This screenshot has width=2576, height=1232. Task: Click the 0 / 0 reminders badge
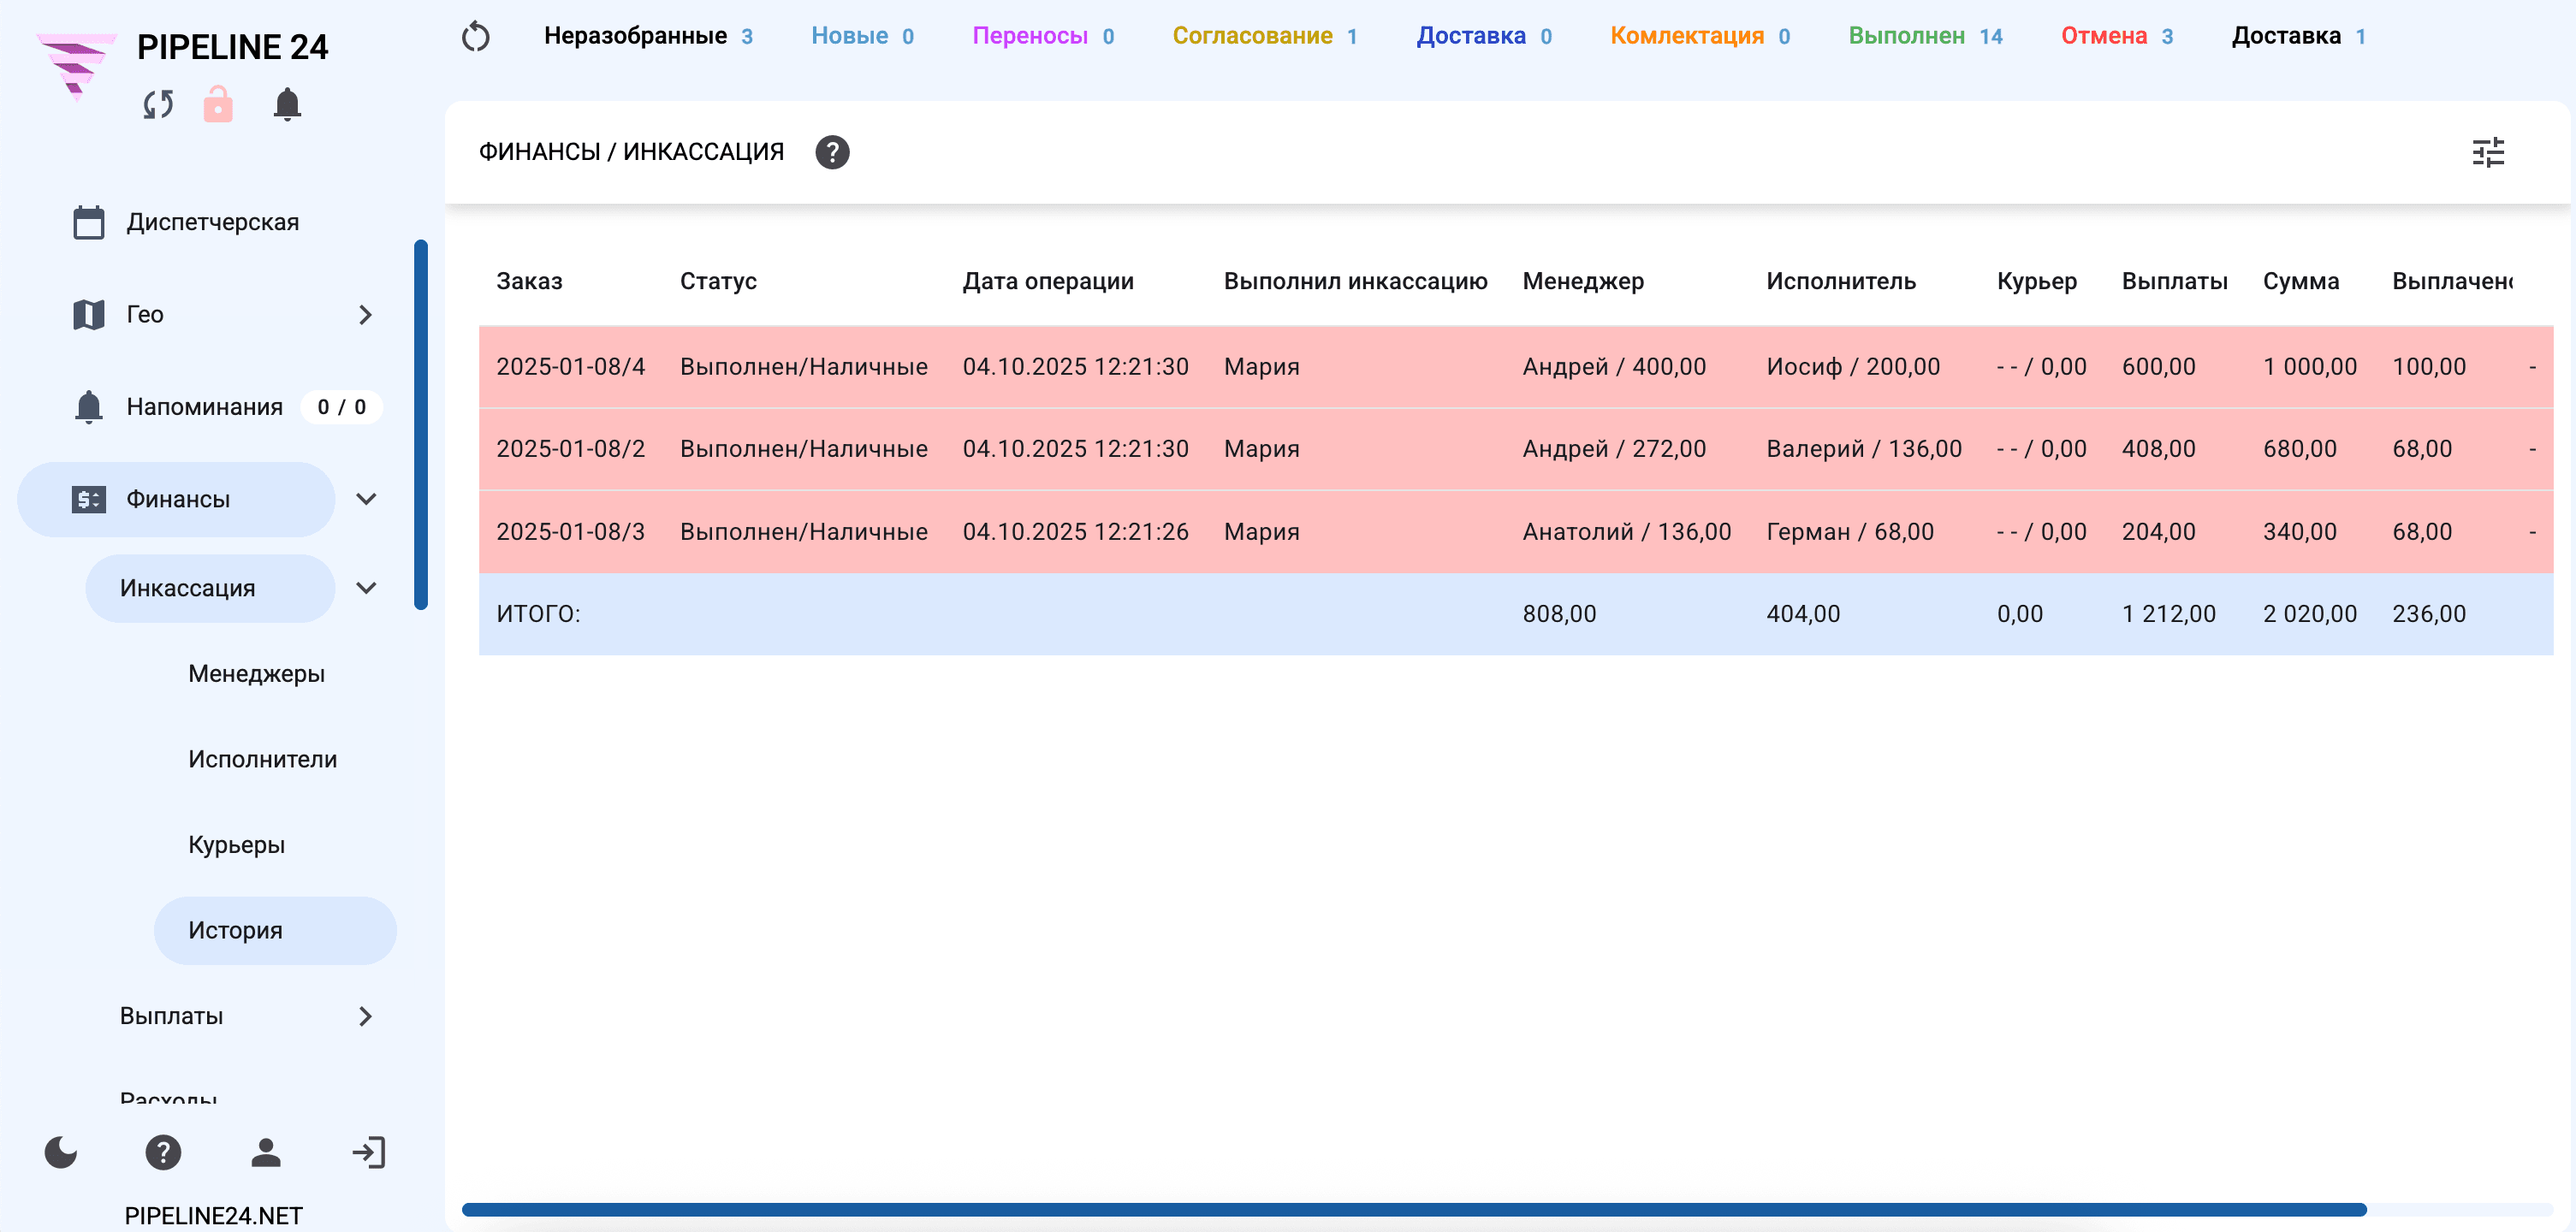pos(341,407)
